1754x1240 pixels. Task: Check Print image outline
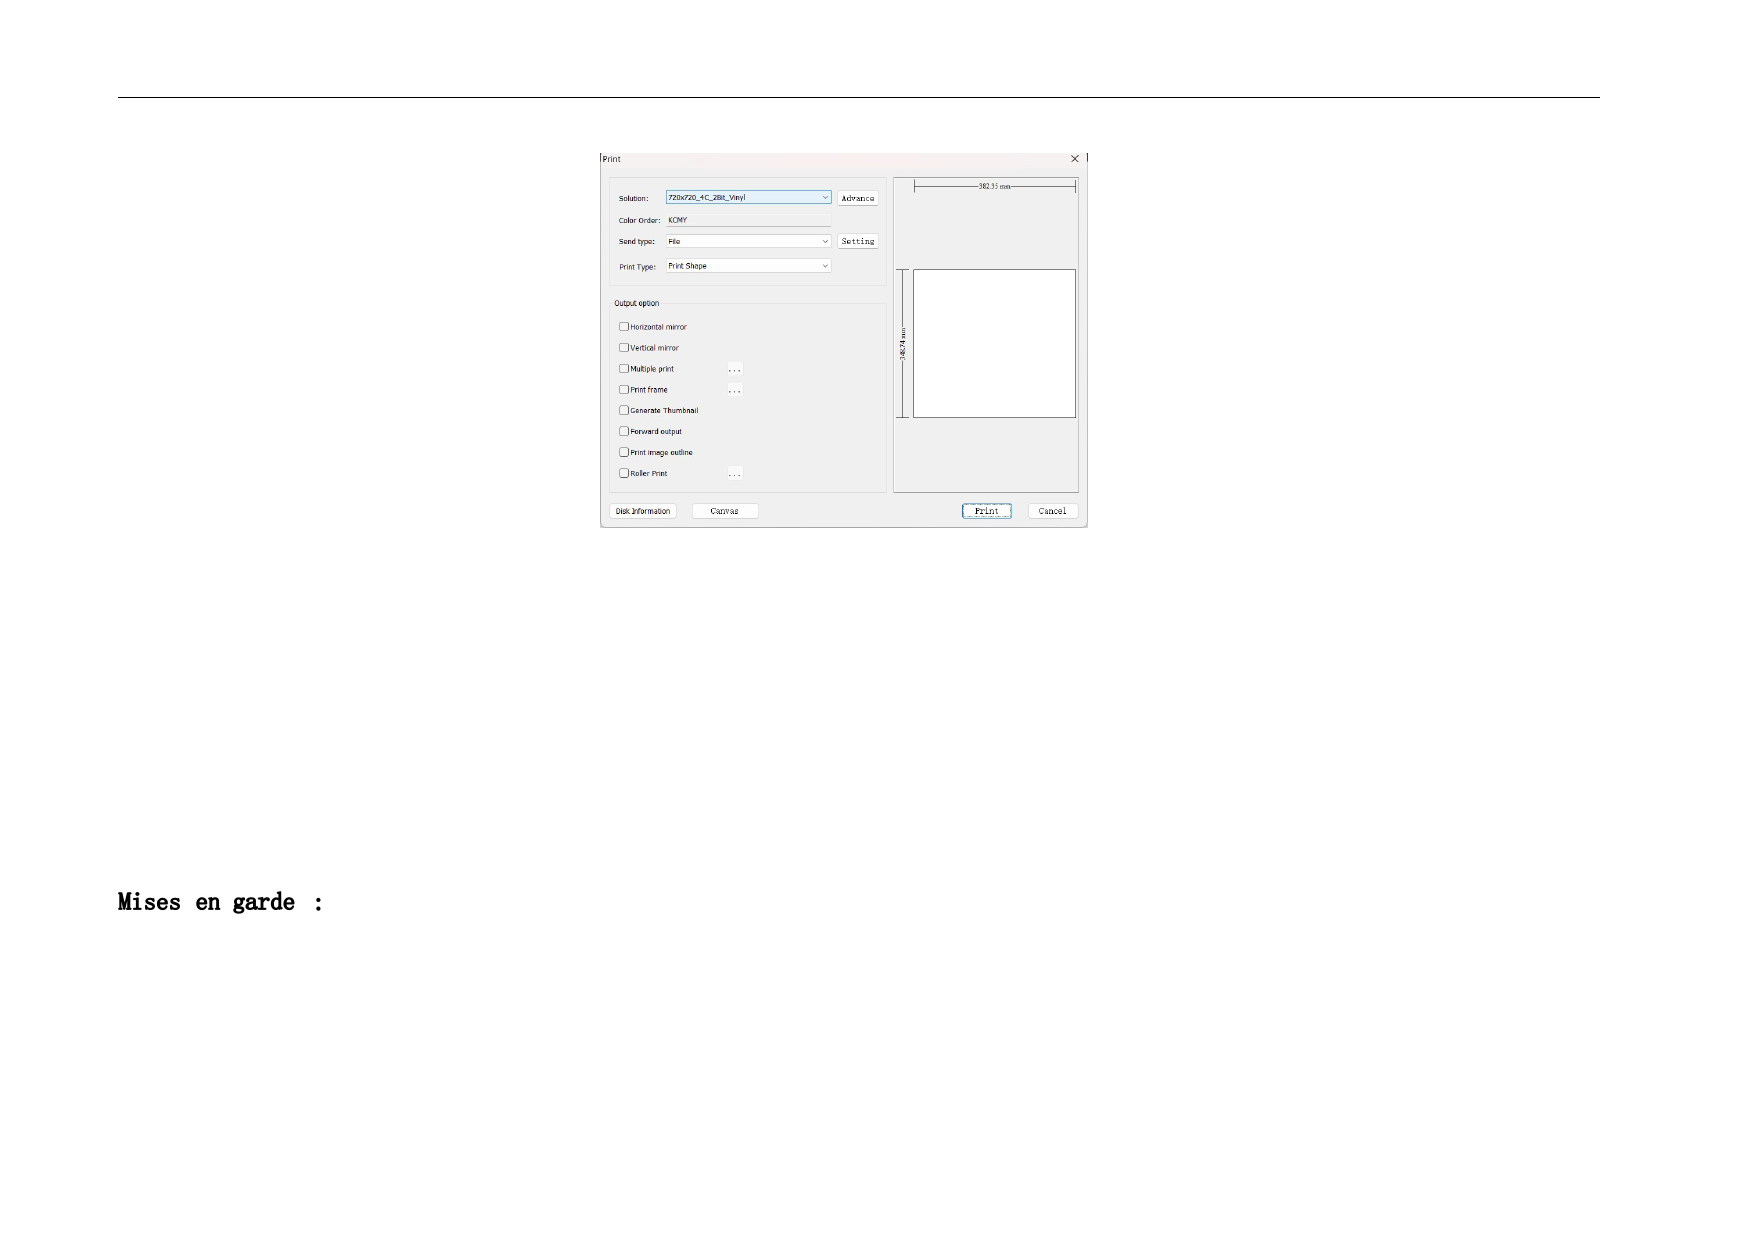coord(624,453)
